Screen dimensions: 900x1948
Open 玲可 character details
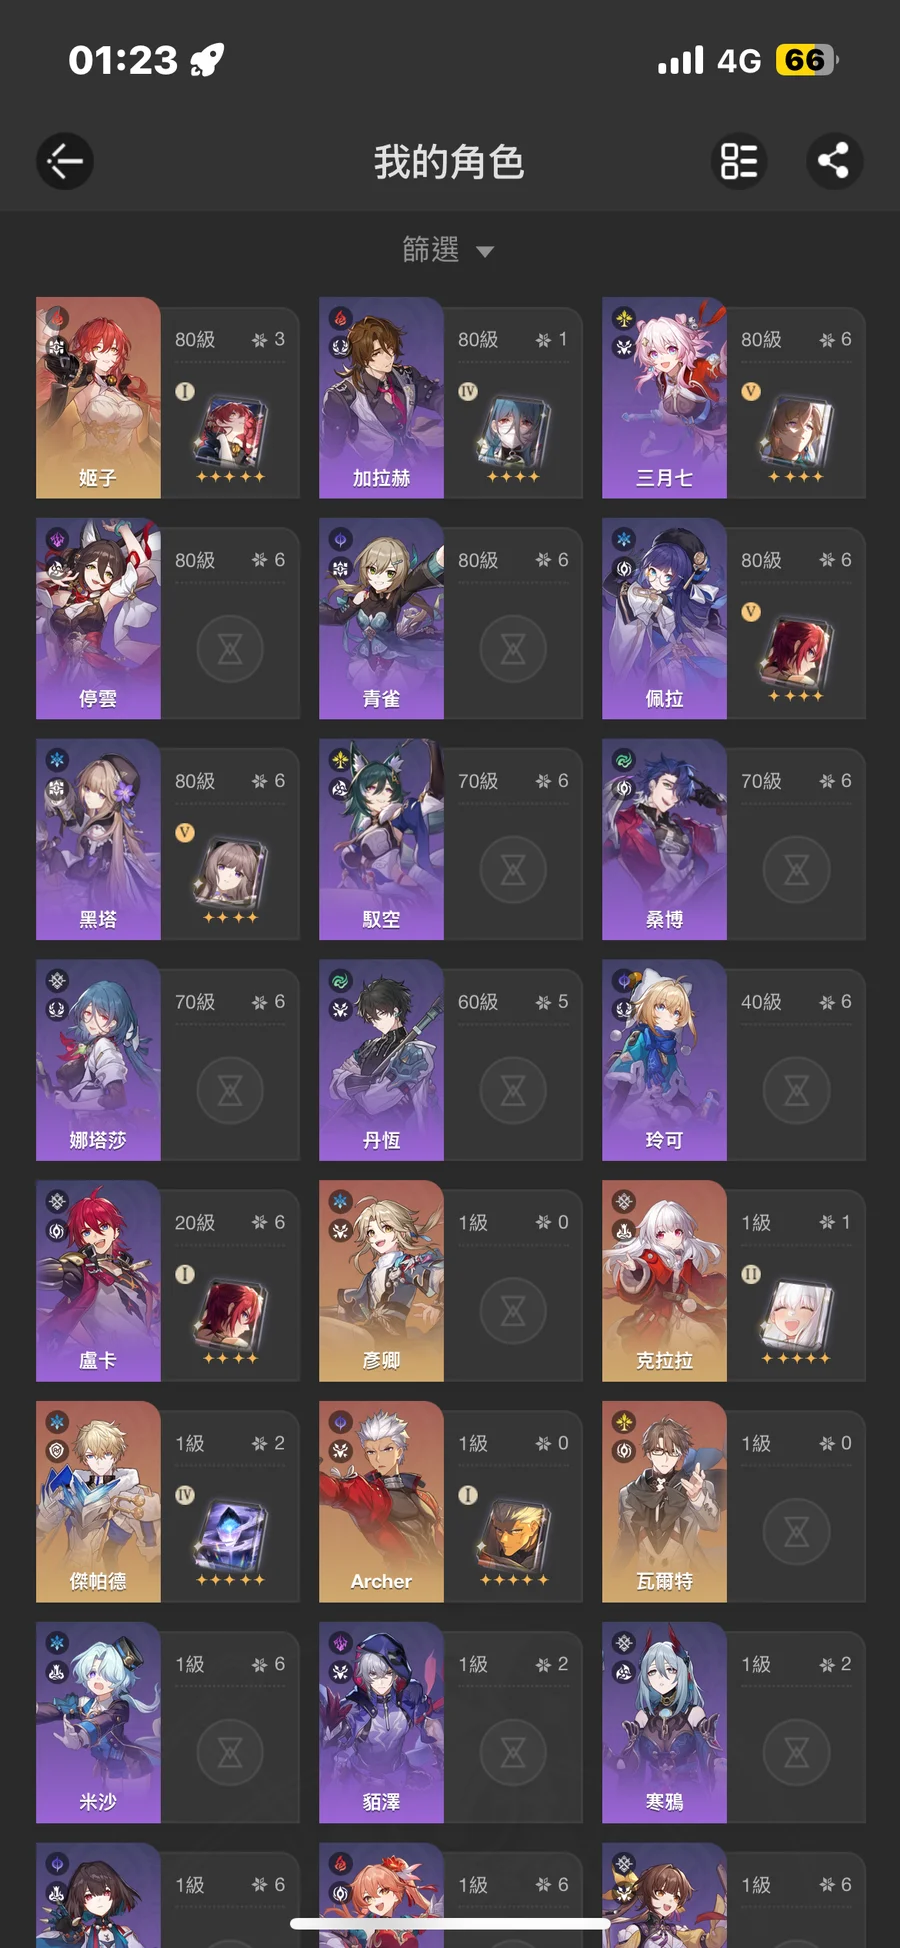(733, 1060)
